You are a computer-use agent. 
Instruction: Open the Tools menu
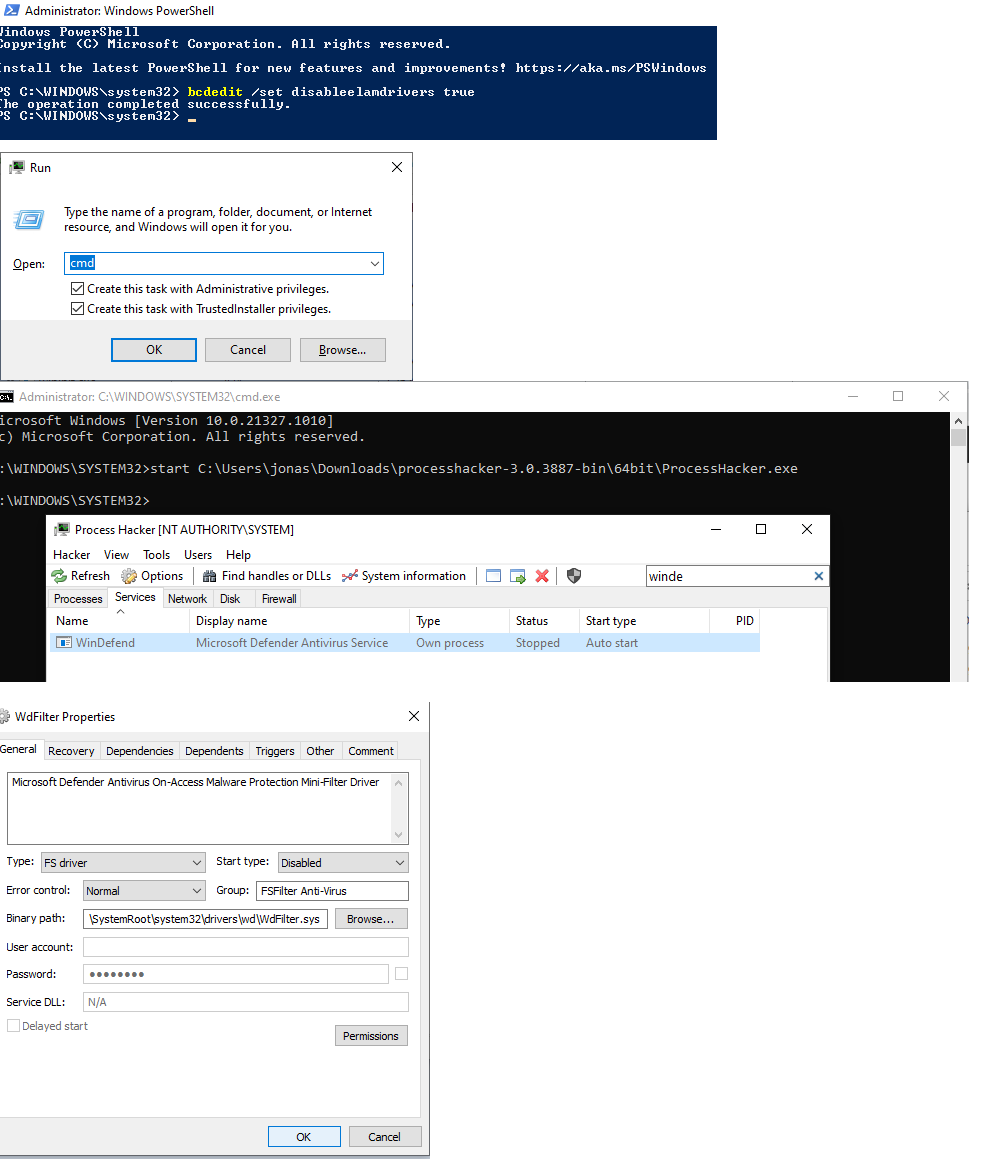pos(157,555)
